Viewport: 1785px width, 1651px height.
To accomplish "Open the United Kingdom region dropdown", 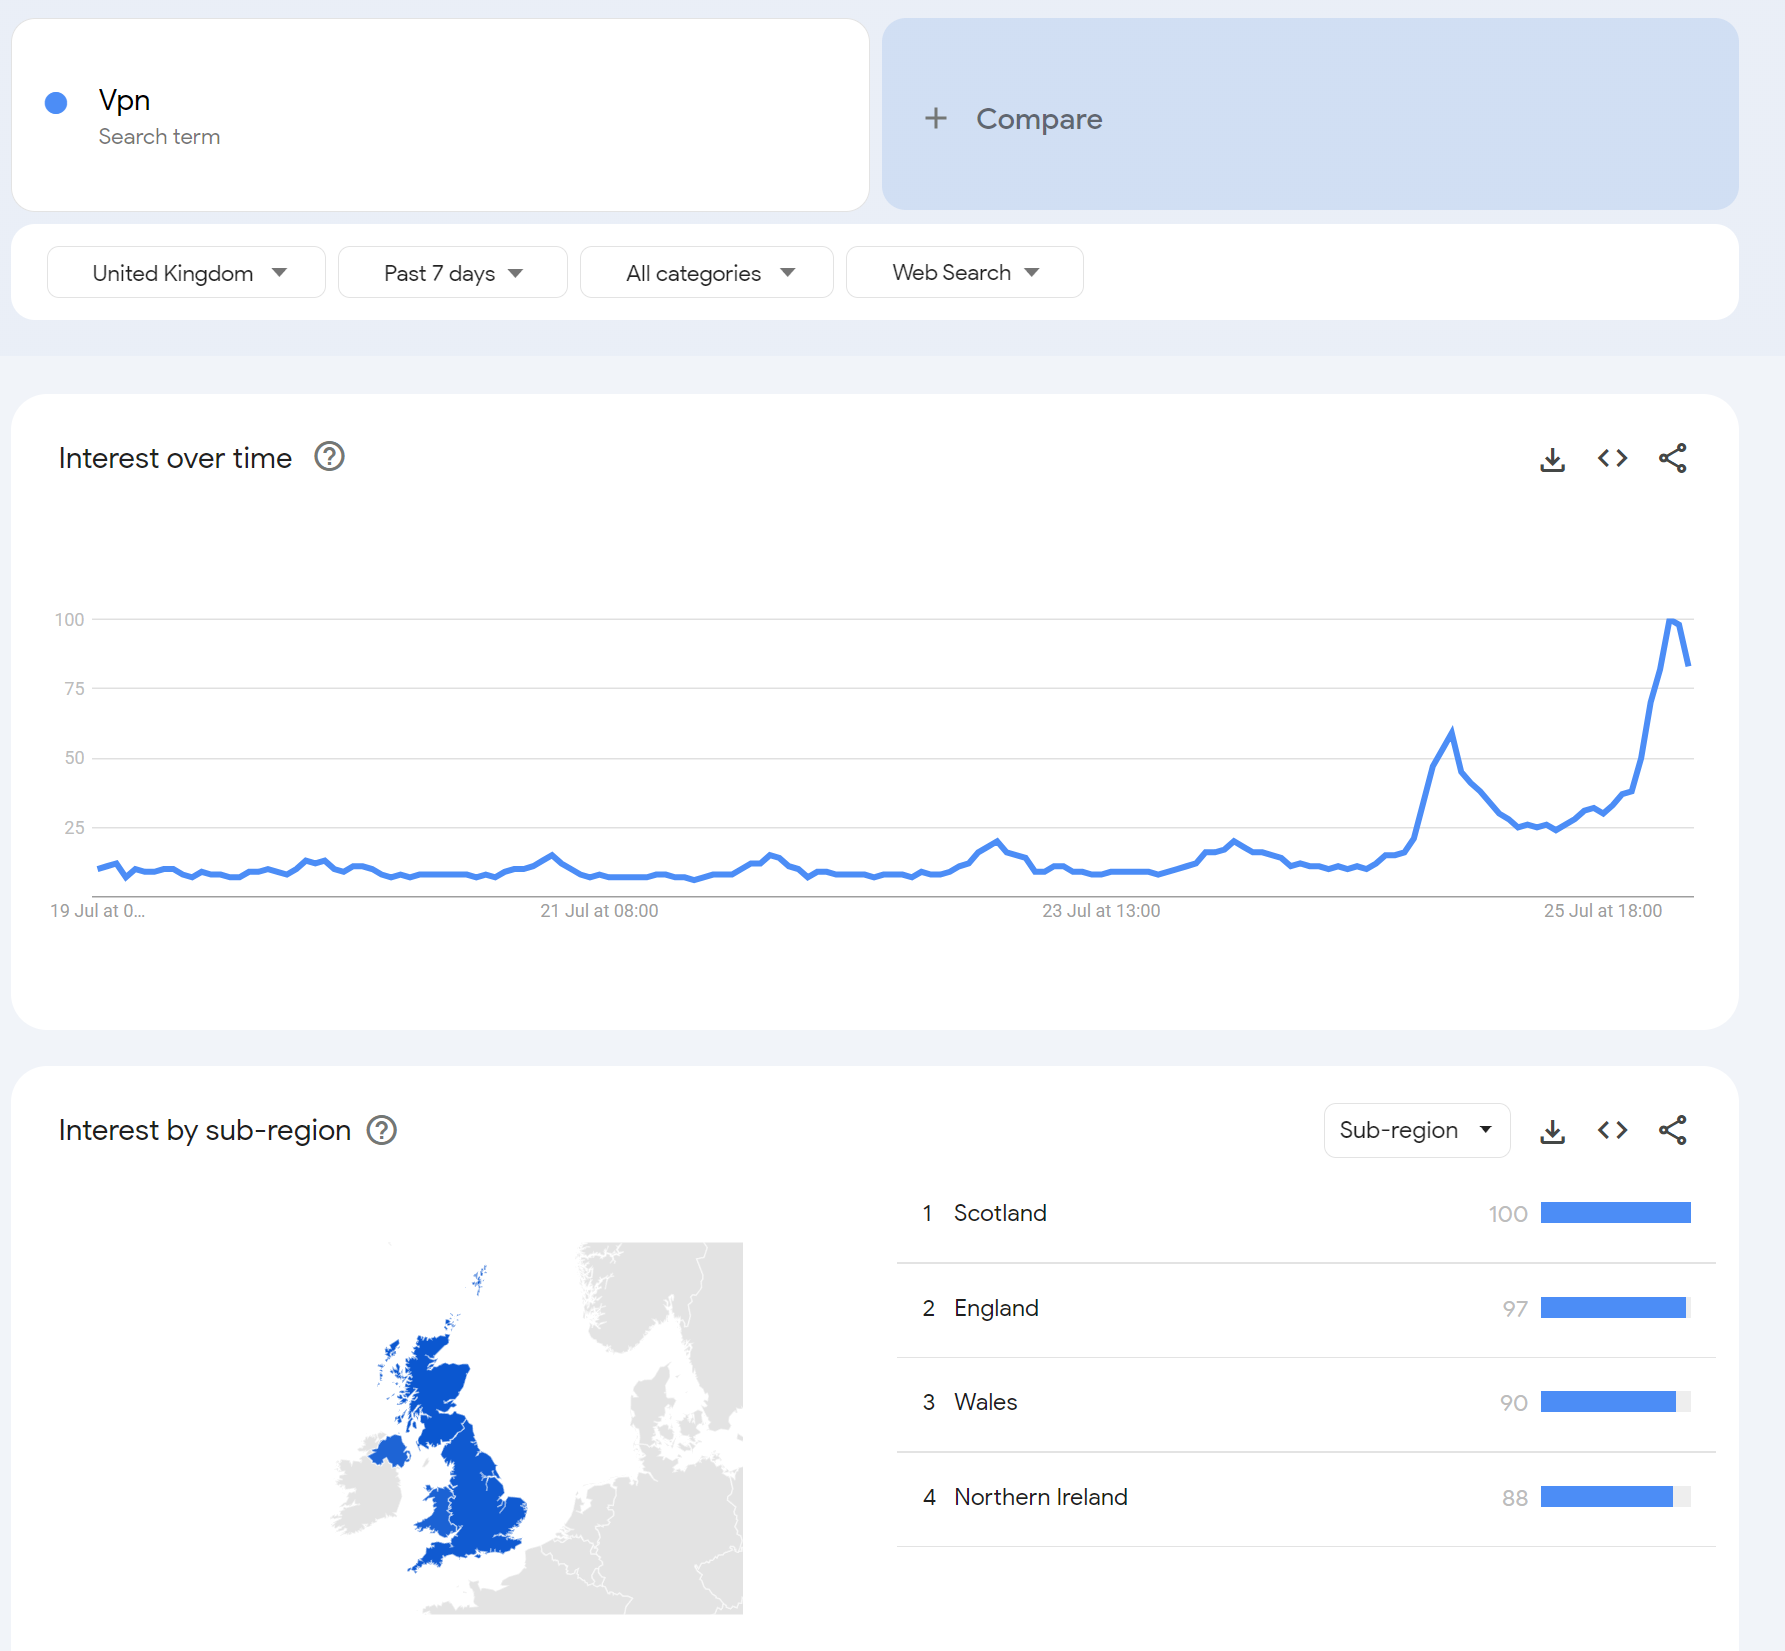I will click(x=186, y=272).
